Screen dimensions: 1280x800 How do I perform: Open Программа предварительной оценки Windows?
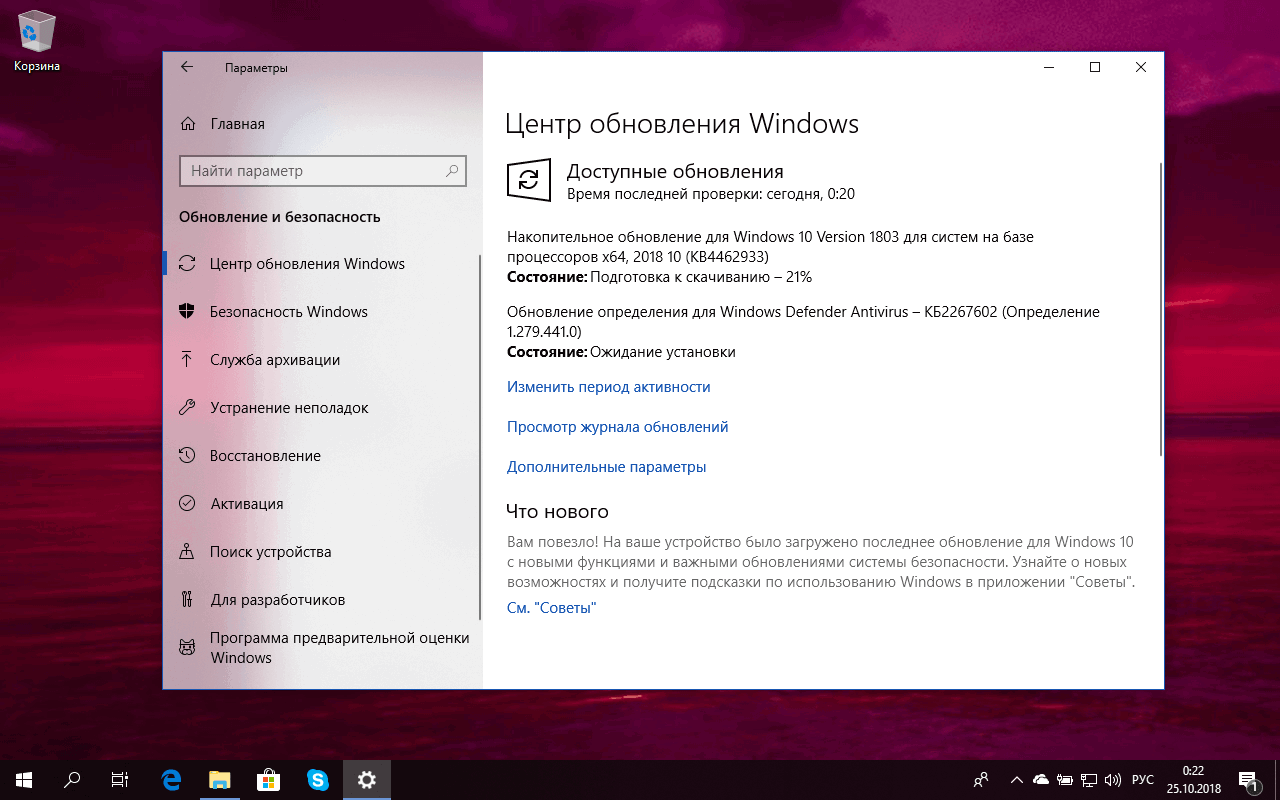point(339,647)
